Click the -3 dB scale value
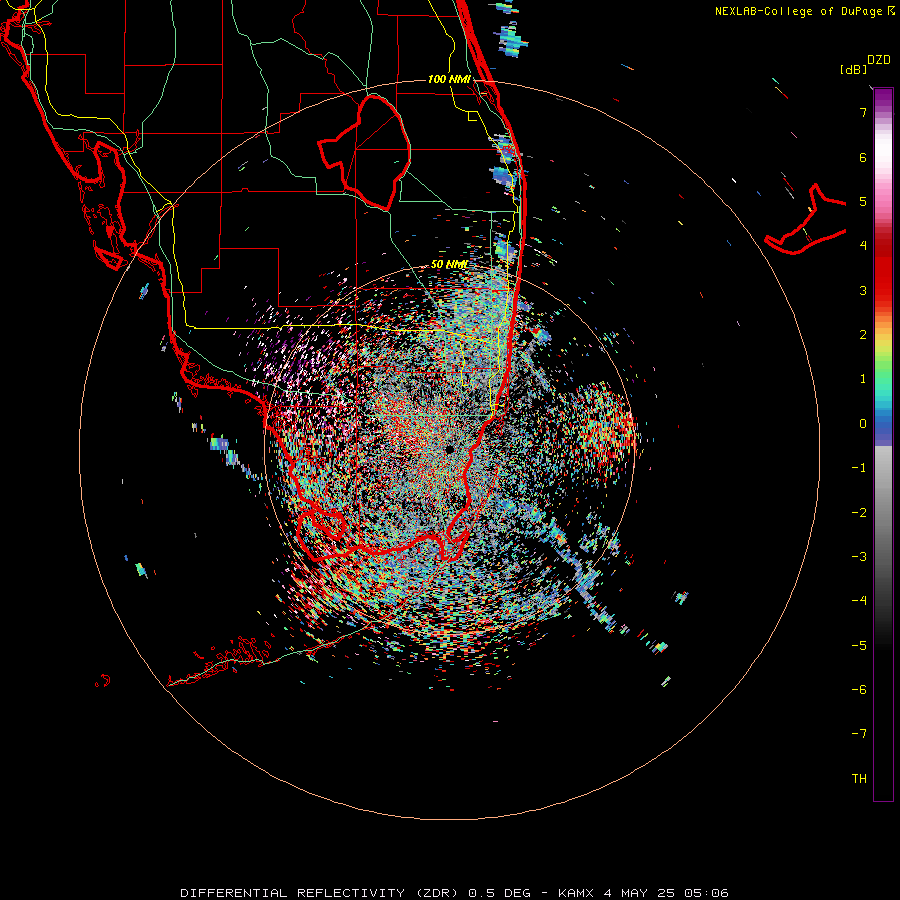This screenshot has height=900, width=900. pyautogui.click(x=859, y=557)
